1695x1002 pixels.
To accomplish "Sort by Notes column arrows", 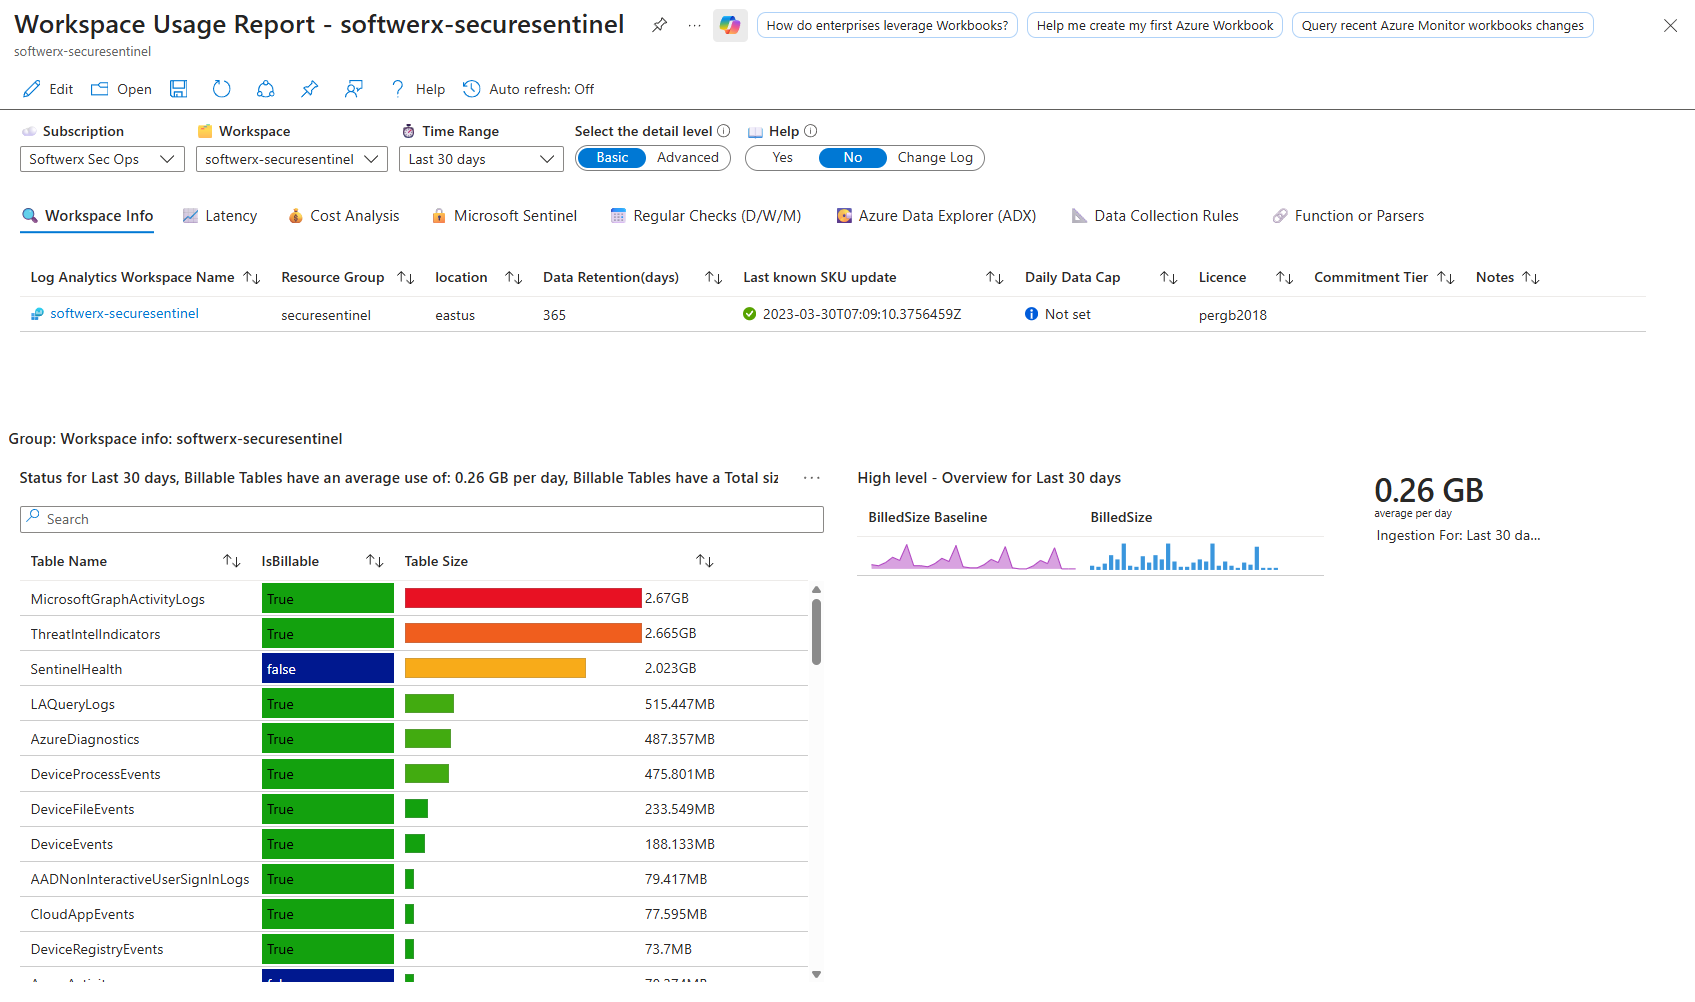I will tap(1531, 278).
